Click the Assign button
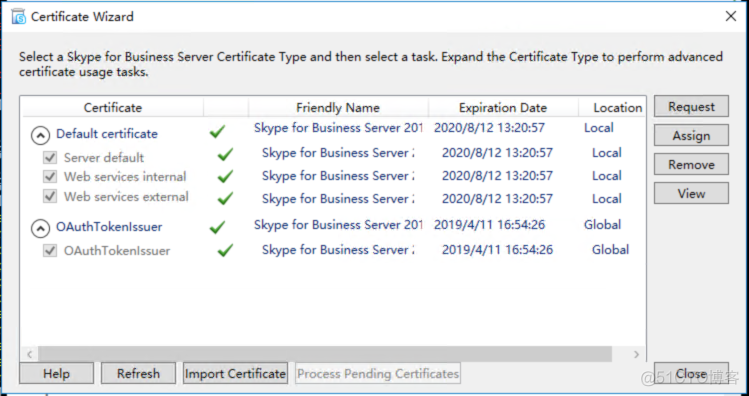This screenshot has width=749, height=396. [x=691, y=136]
